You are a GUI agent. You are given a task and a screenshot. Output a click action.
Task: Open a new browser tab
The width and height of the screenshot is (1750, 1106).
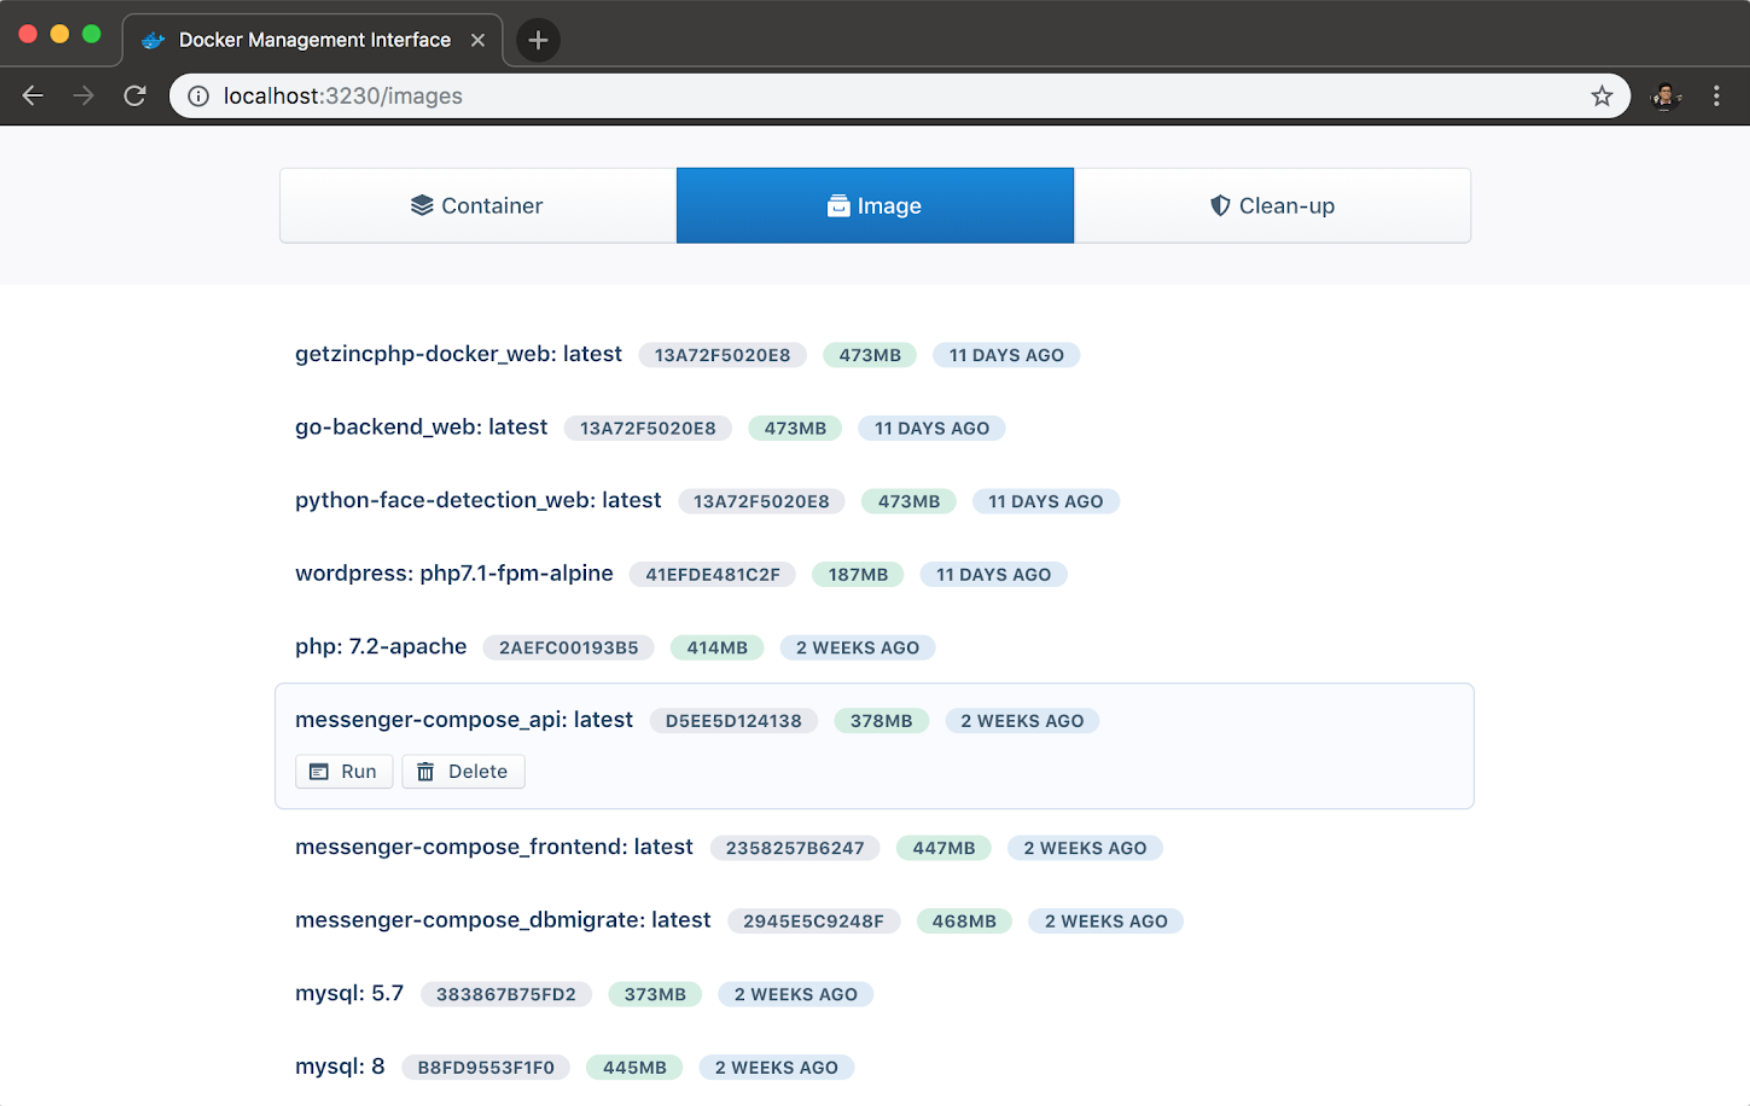(538, 40)
